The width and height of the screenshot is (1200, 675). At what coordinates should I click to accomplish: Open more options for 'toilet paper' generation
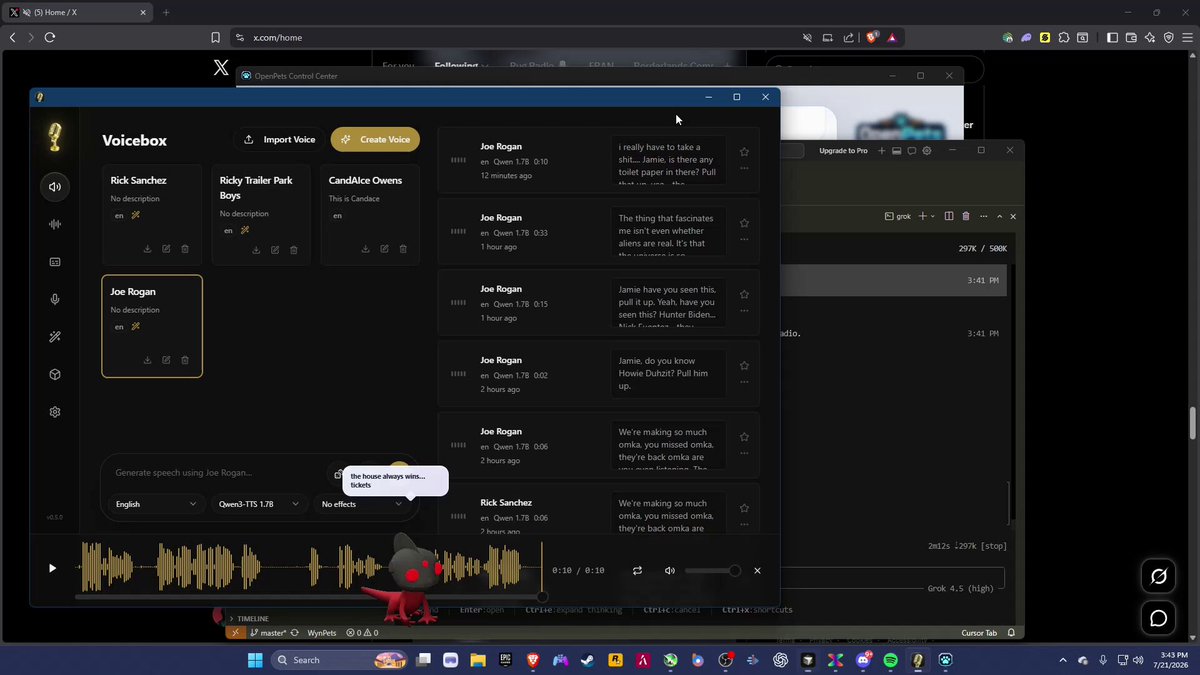[x=744, y=168]
